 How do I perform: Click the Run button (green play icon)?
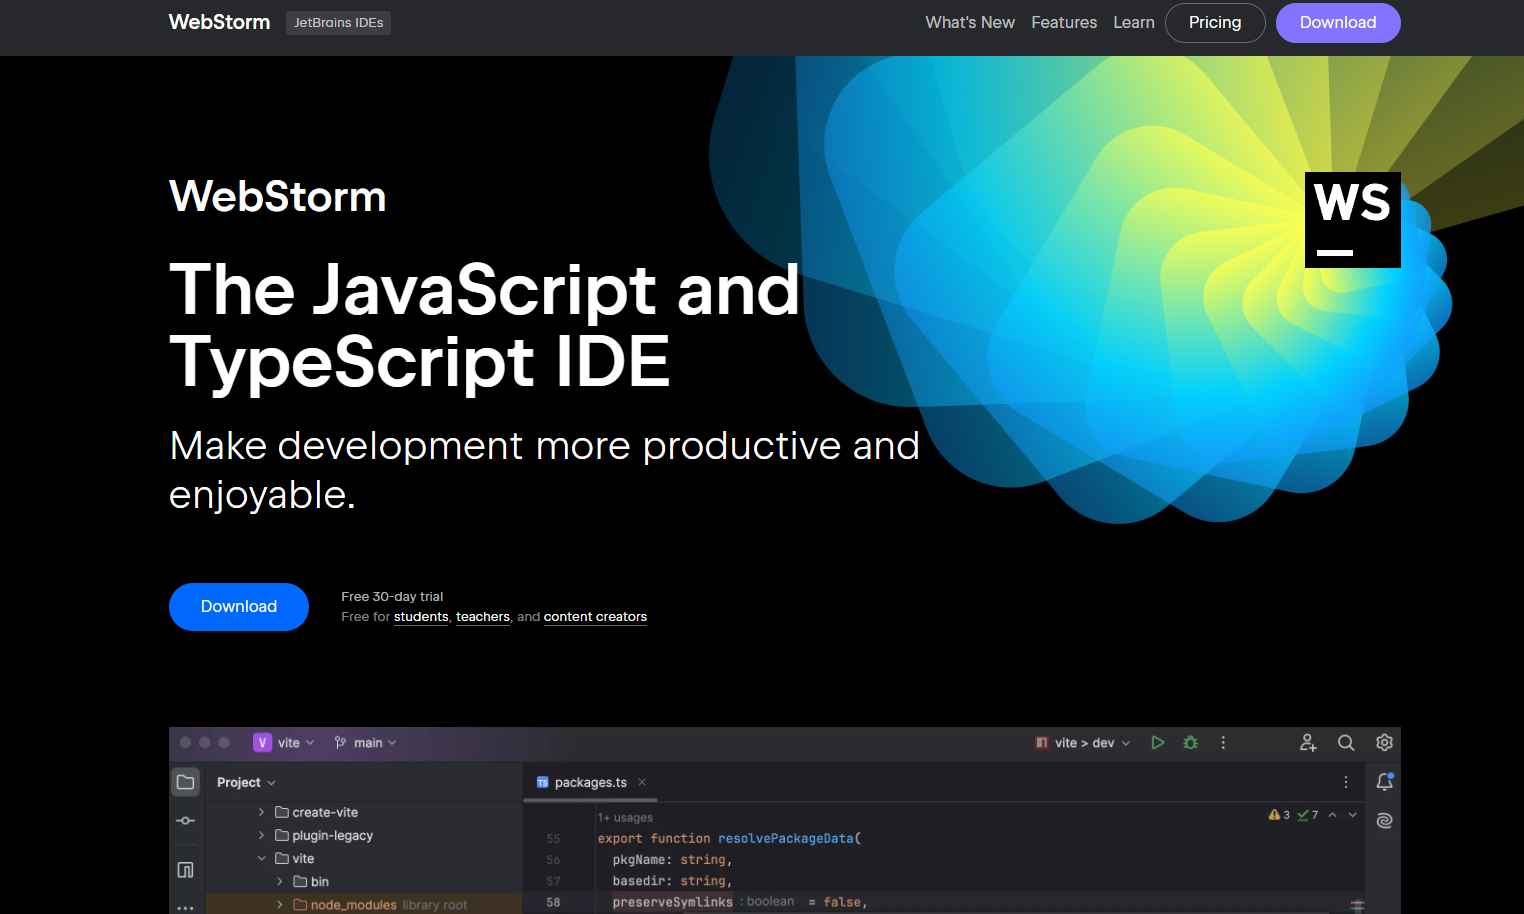[1157, 743]
